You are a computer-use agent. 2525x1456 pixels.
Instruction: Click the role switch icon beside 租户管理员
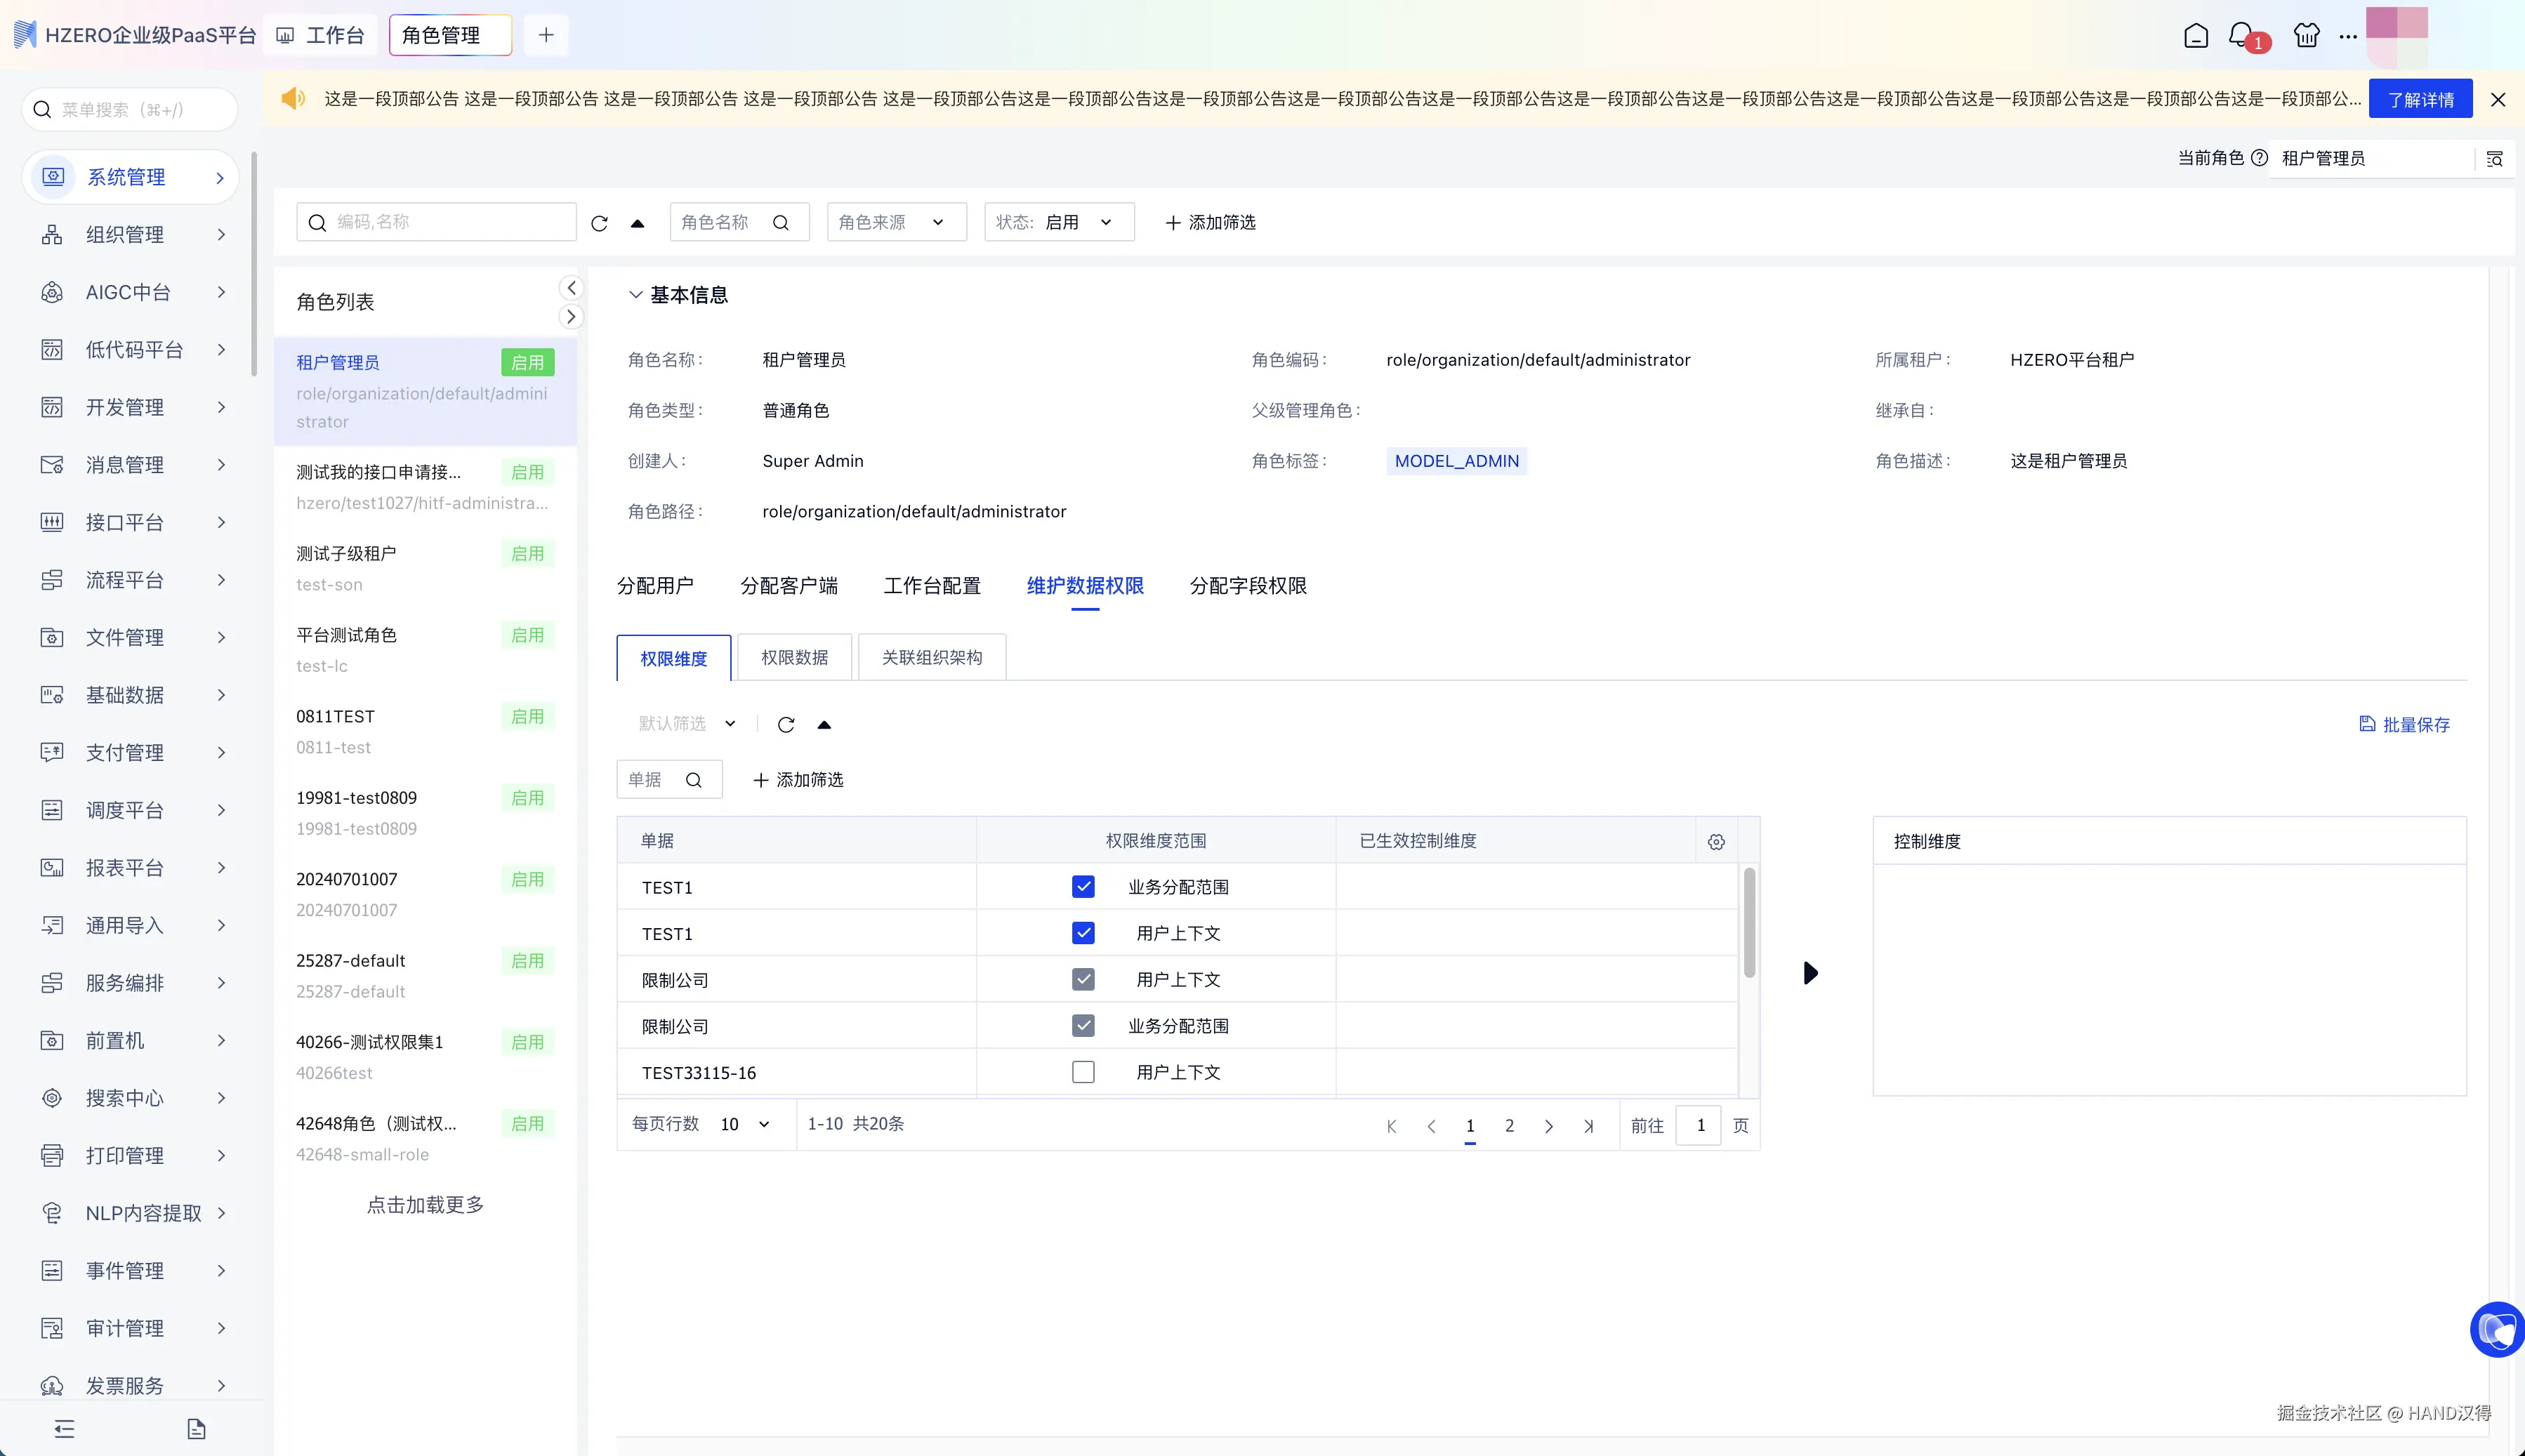point(2494,159)
